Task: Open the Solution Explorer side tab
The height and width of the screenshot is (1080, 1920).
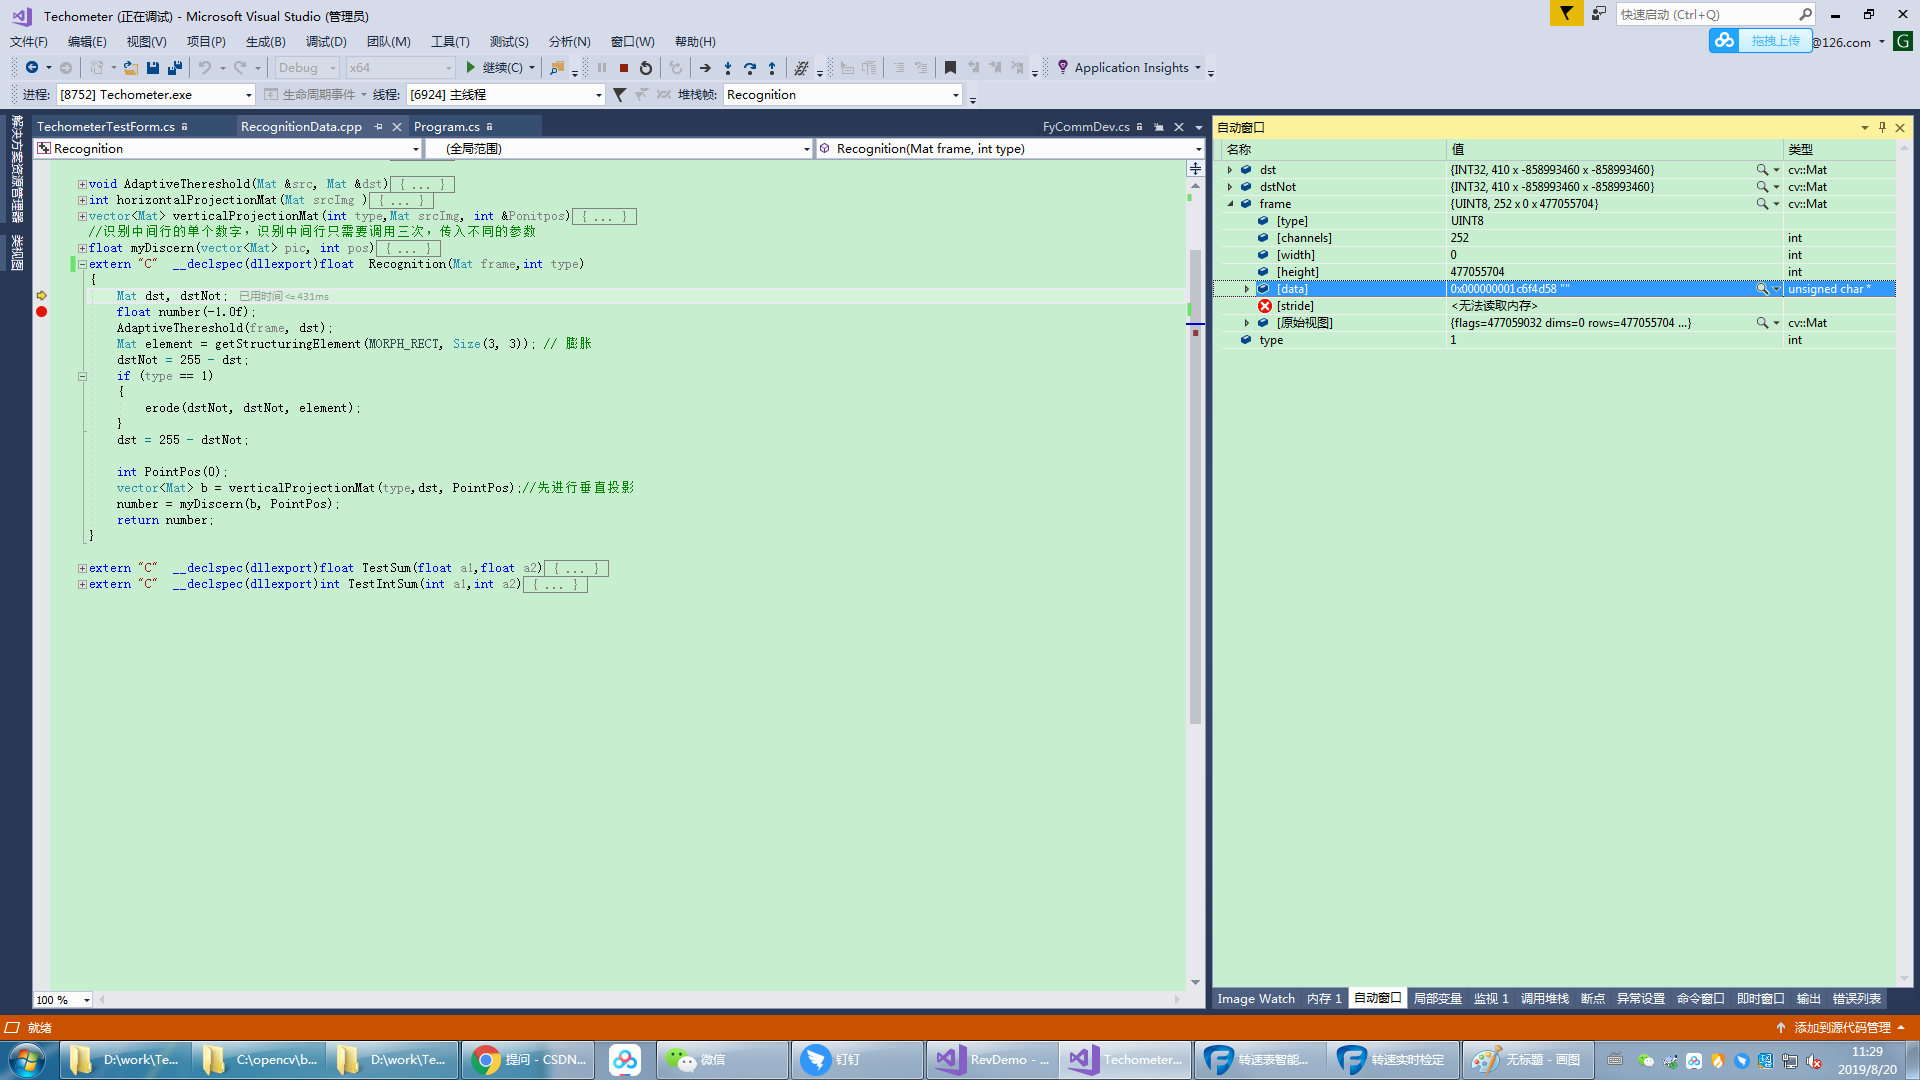Action: pyautogui.click(x=17, y=168)
